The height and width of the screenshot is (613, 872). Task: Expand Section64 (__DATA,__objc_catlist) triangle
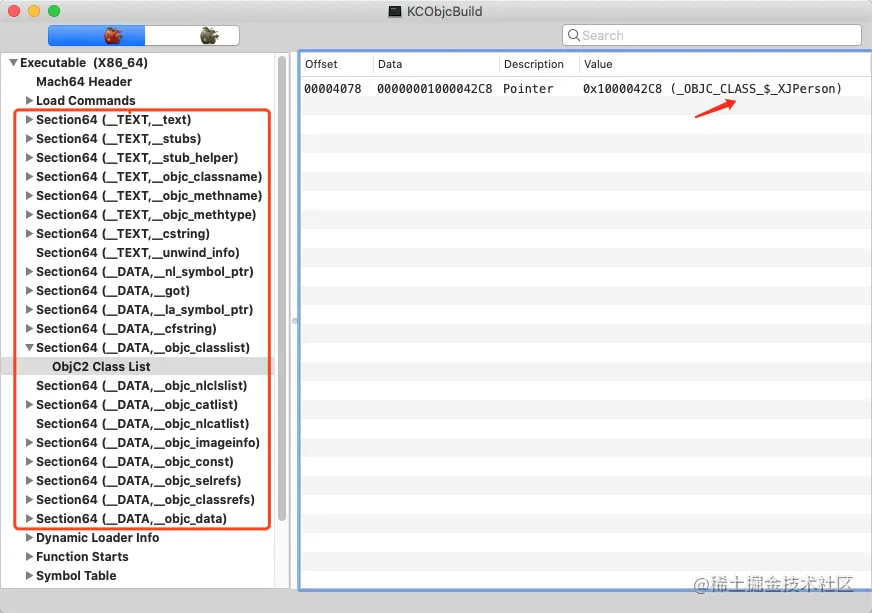29,404
